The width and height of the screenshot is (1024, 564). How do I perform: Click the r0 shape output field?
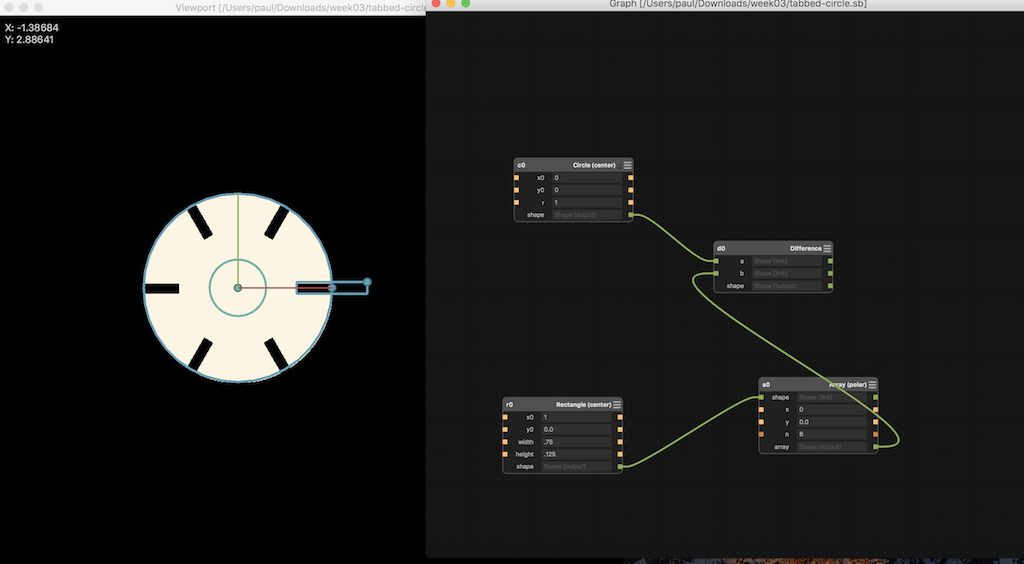click(x=577, y=467)
